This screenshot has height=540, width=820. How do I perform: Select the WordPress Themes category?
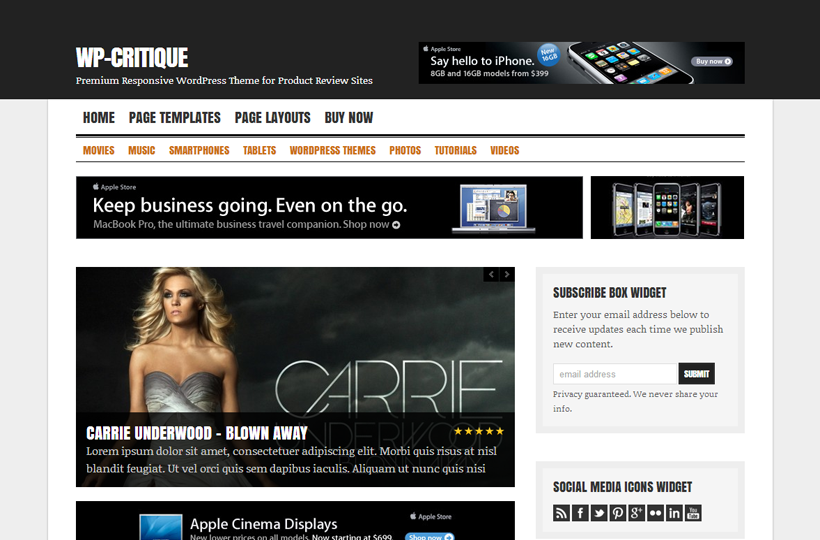[333, 151]
